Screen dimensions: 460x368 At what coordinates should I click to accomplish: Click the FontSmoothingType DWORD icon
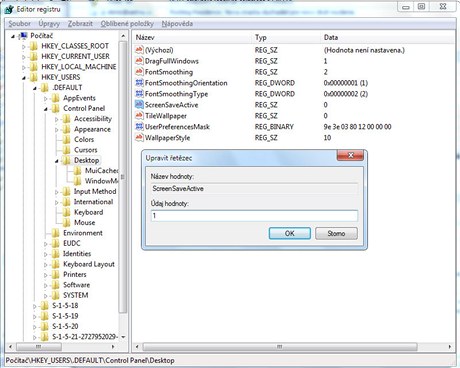coord(139,94)
